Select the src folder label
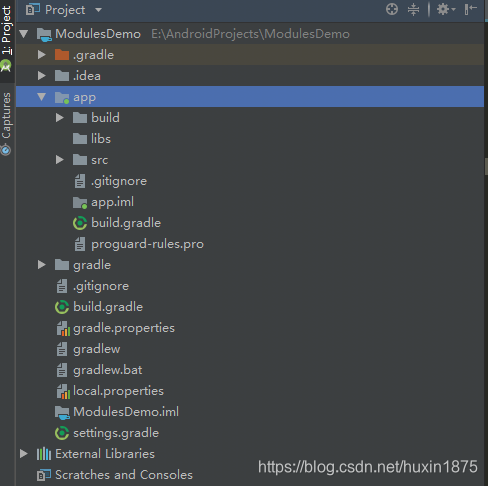 pos(100,160)
